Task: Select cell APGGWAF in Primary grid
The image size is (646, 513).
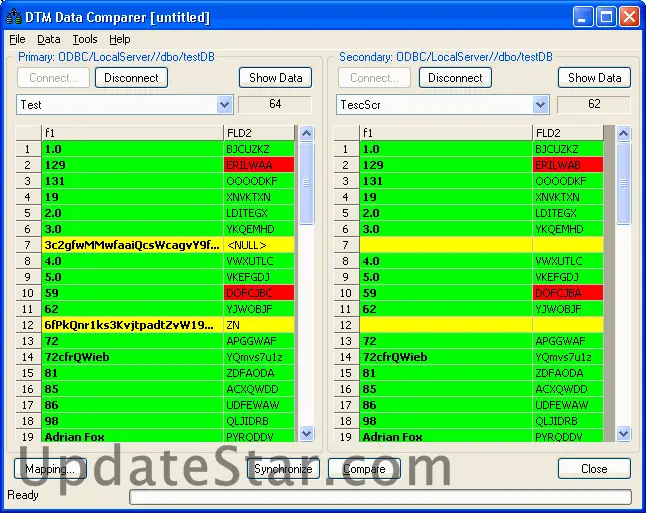Action: [x=259, y=341]
